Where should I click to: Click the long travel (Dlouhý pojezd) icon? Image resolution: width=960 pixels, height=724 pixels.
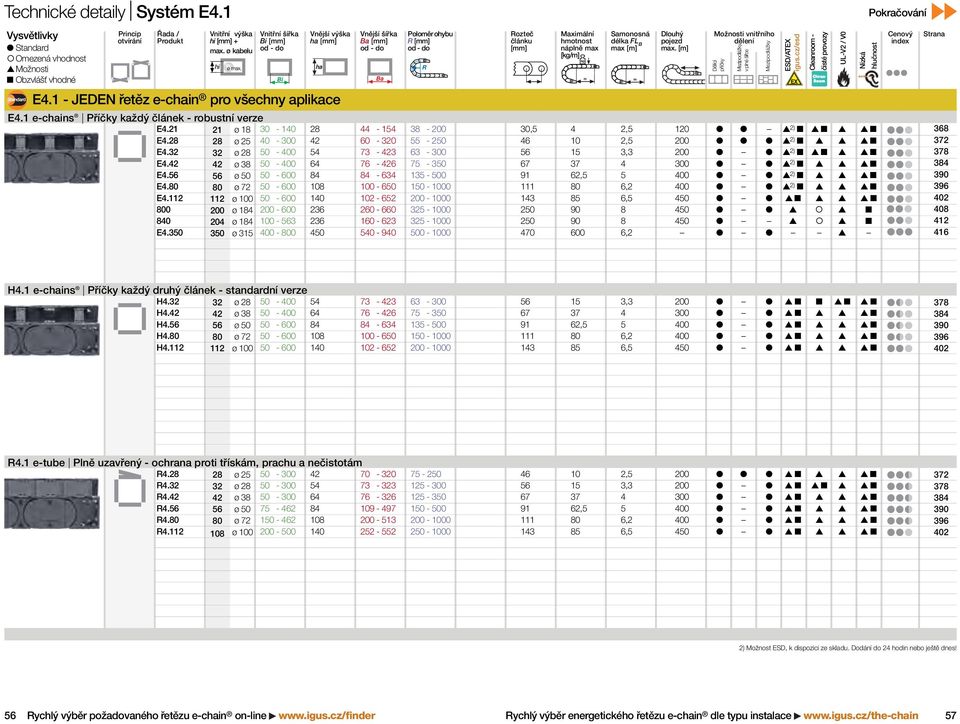coord(683,74)
